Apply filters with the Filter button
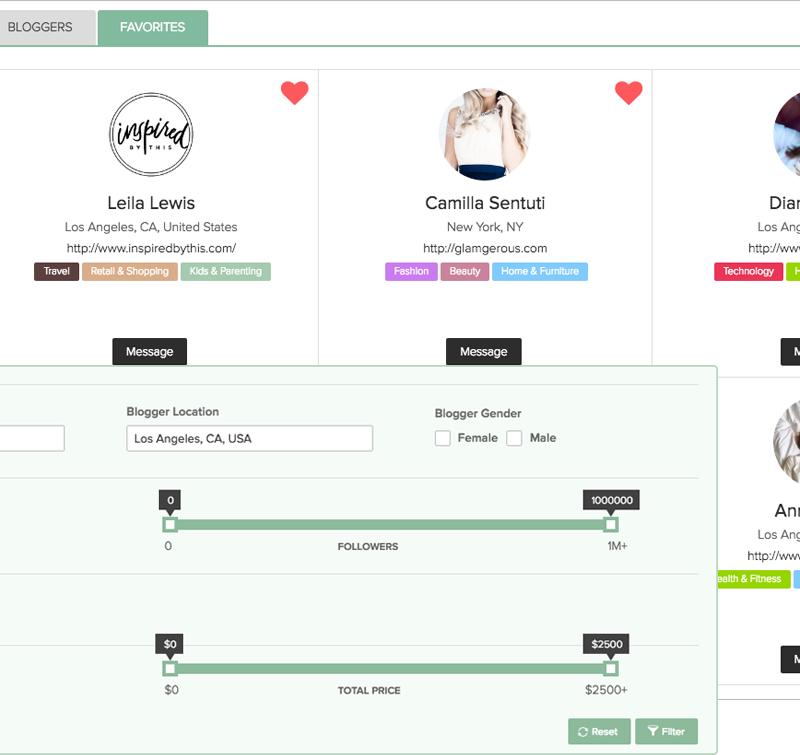The width and height of the screenshot is (800, 755). click(666, 732)
